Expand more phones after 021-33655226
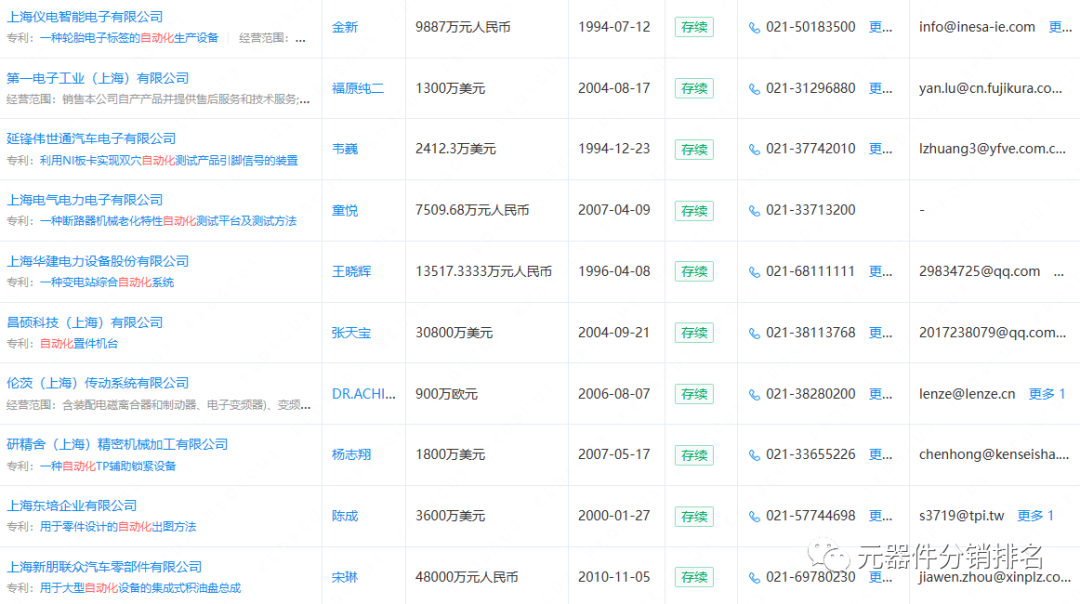 [880, 455]
